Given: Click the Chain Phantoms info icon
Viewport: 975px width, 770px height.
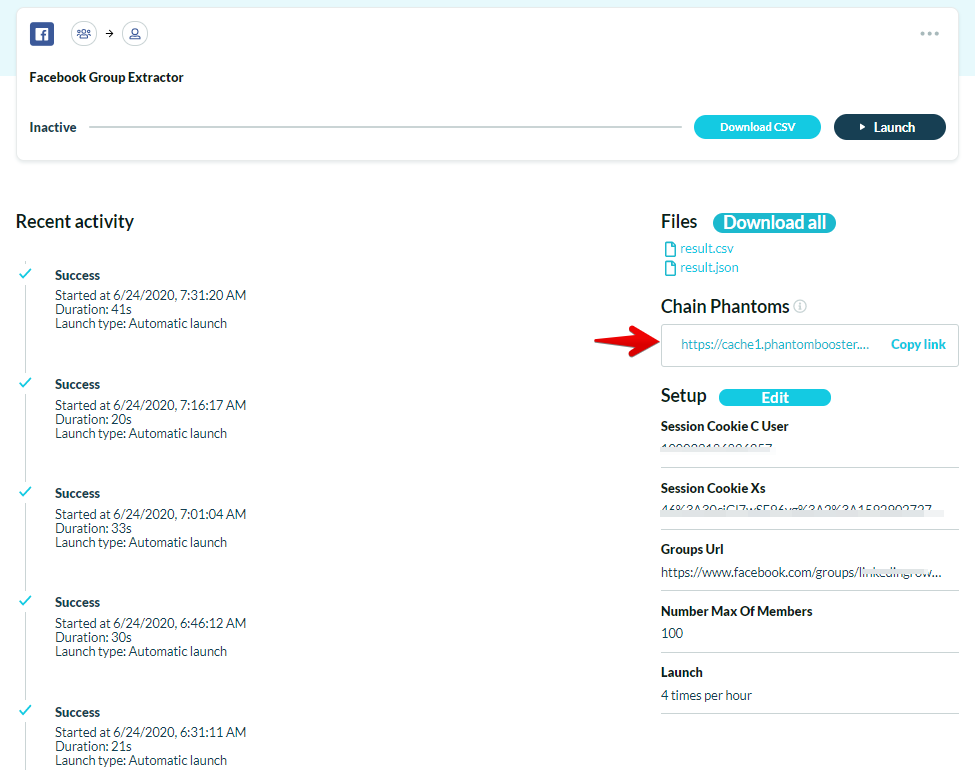Looking at the screenshot, I should point(800,307).
